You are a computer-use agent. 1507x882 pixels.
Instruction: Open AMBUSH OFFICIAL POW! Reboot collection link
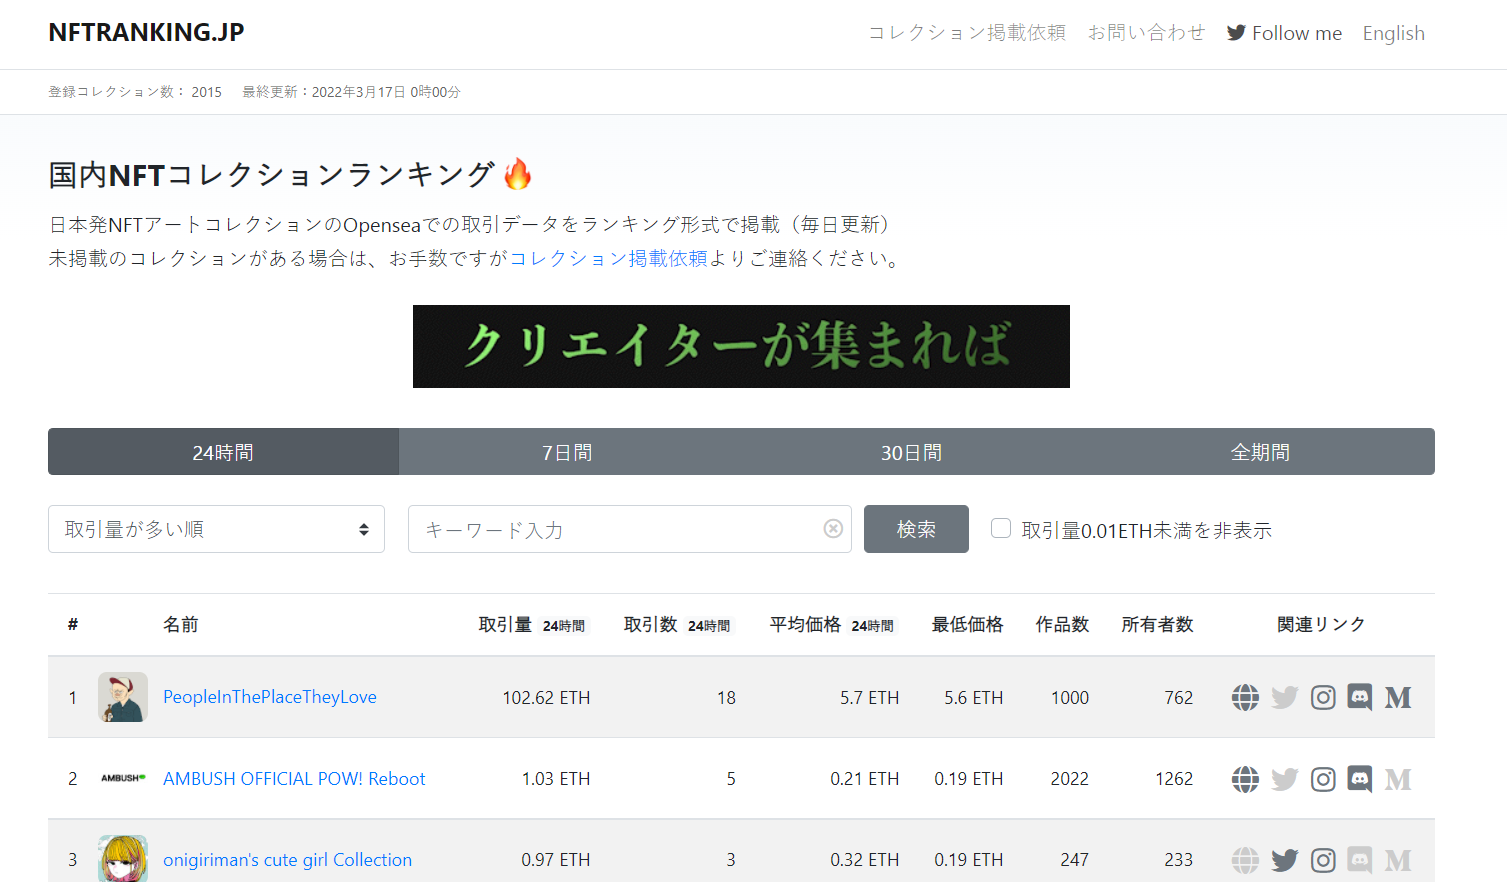pos(294,779)
